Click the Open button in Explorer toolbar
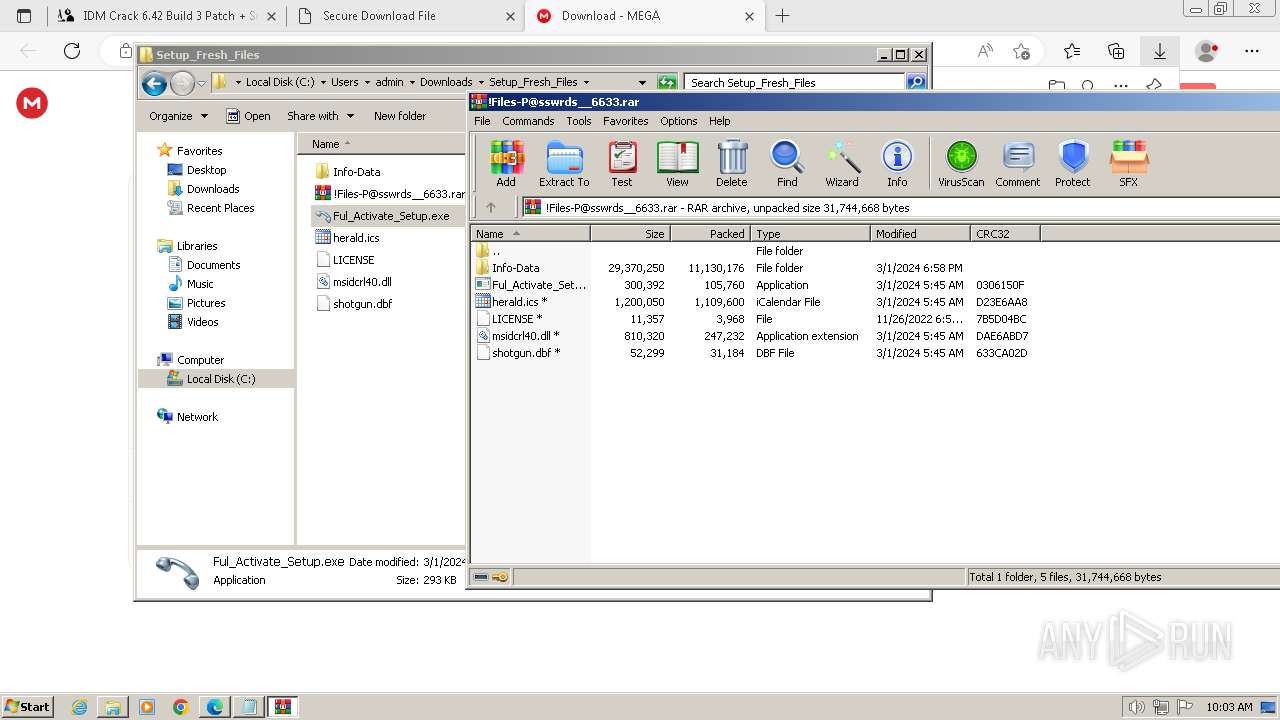Viewport: 1280px width, 720px height. pyautogui.click(x=248, y=116)
